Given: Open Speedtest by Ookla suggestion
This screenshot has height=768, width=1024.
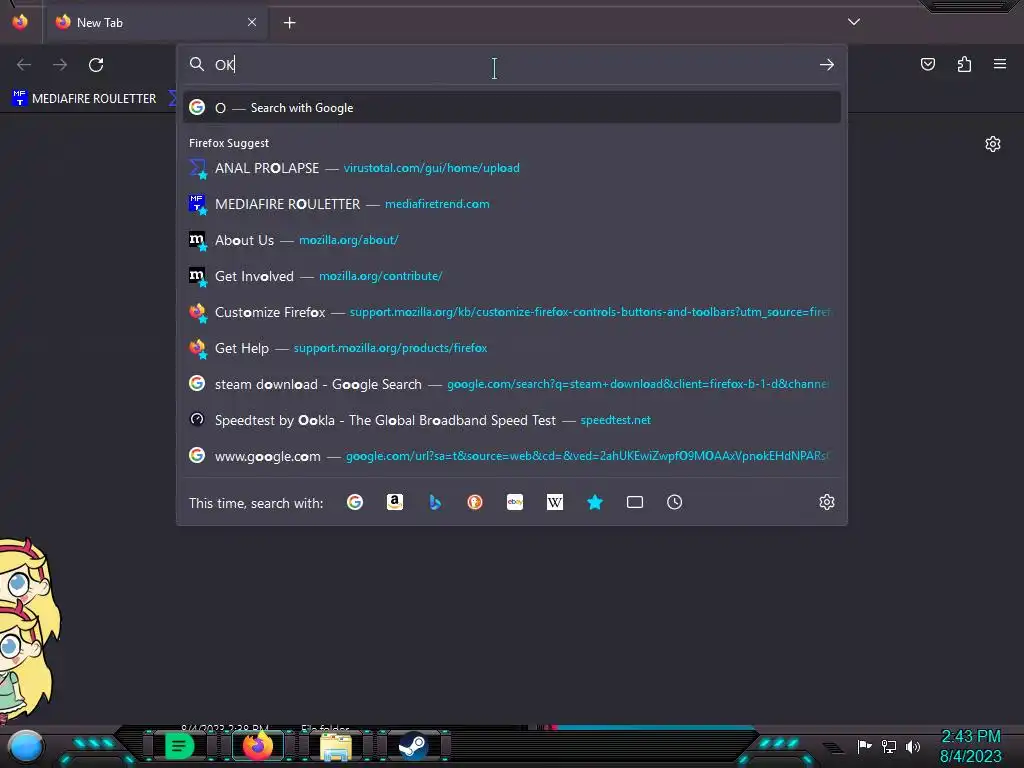Looking at the screenshot, I should [x=512, y=420].
